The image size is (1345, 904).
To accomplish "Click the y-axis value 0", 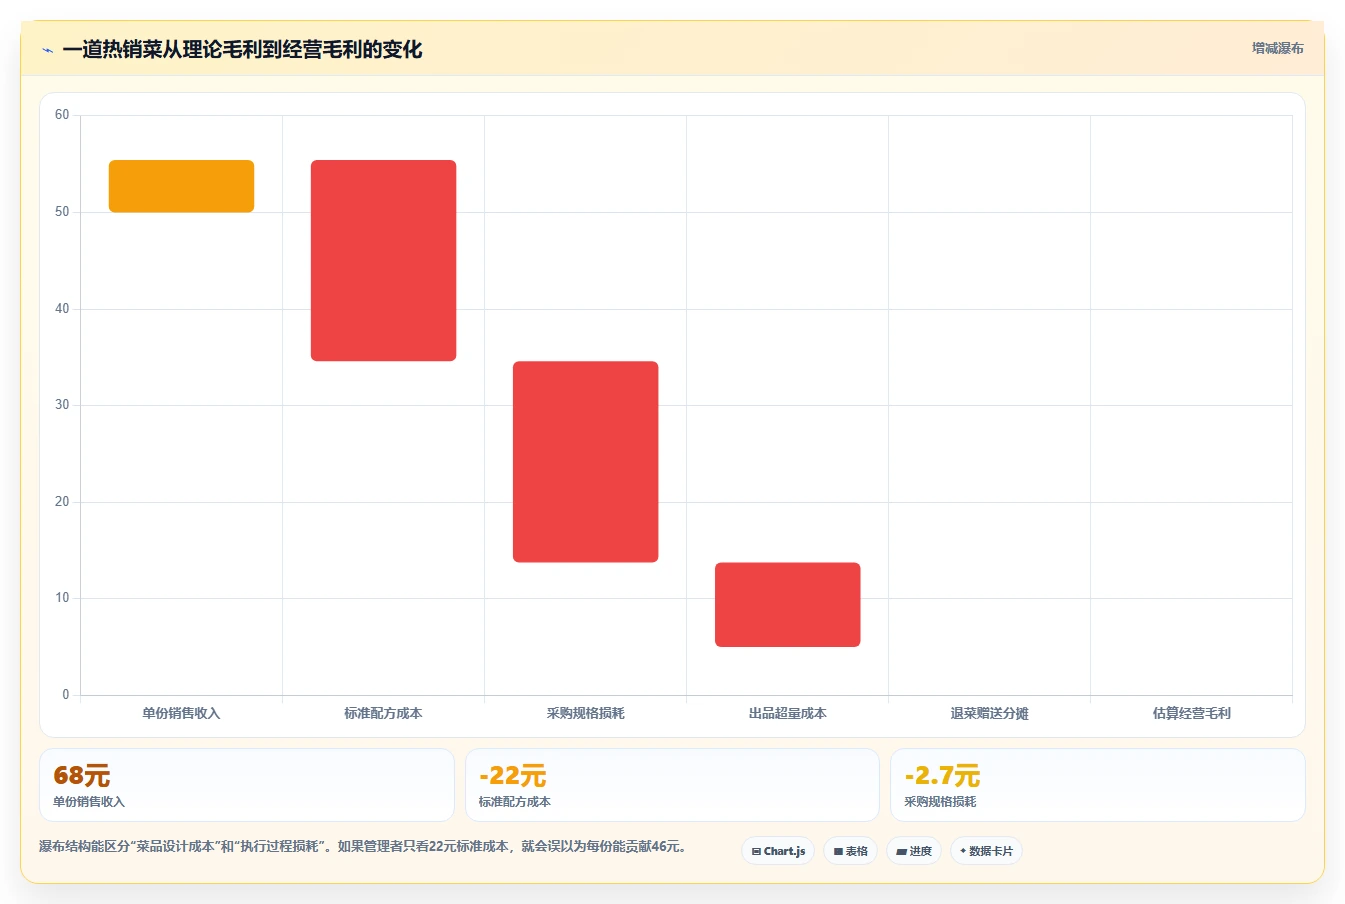I will click(66, 695).
